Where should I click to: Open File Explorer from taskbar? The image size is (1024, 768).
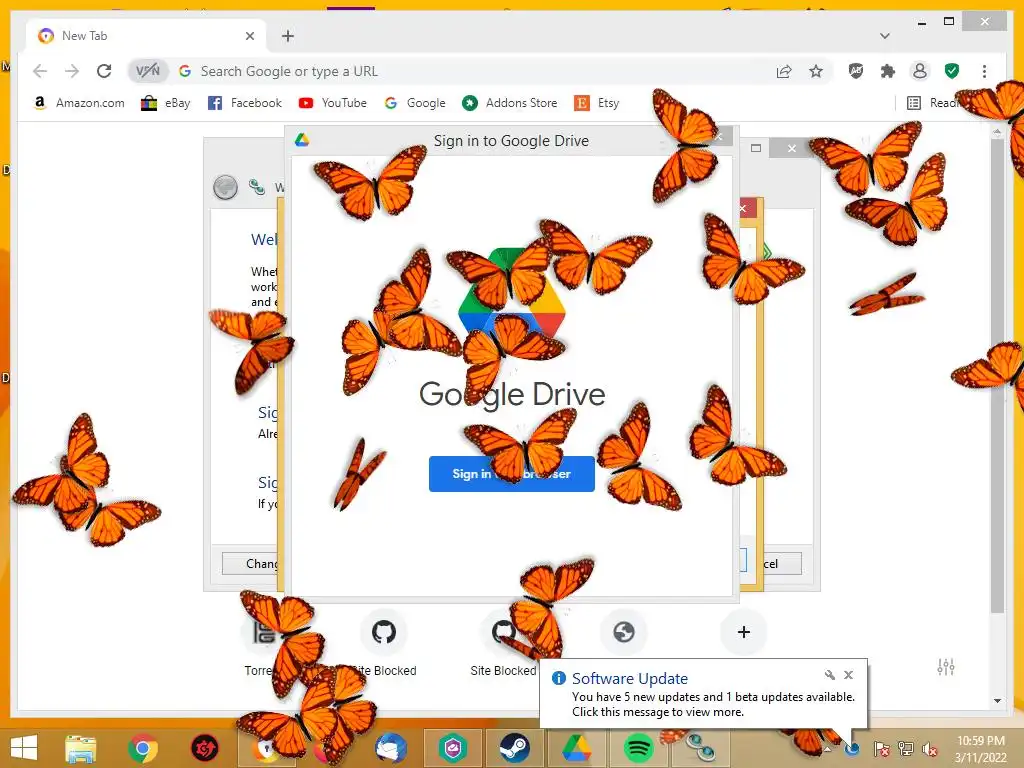[81, 748]
